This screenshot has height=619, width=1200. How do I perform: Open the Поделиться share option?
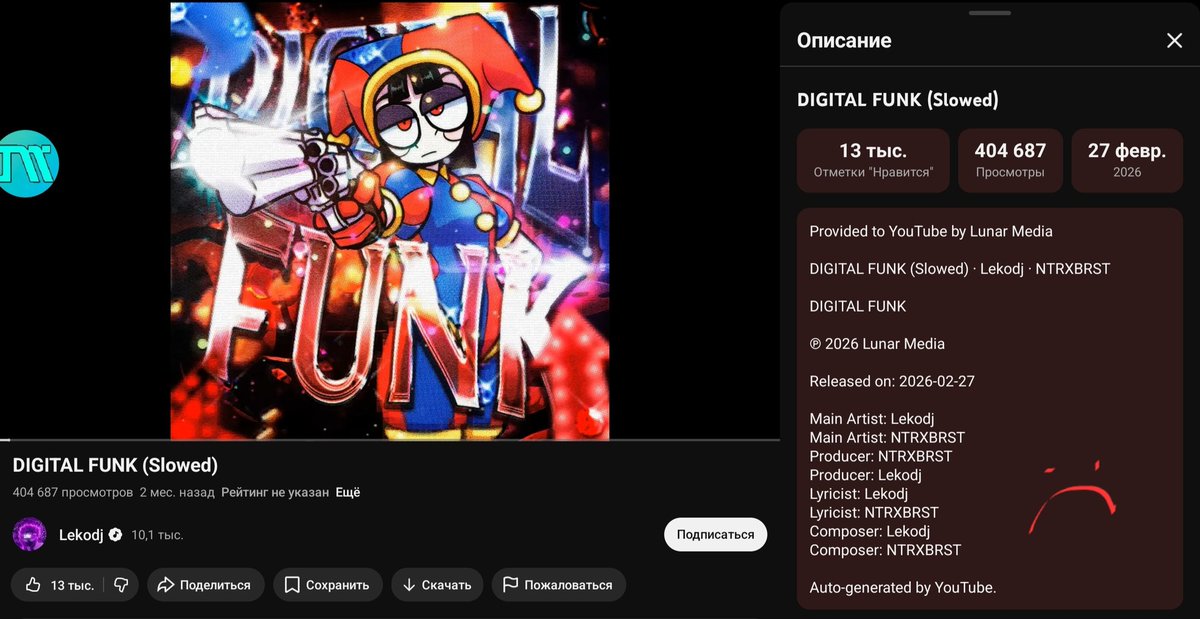point(206,585)
